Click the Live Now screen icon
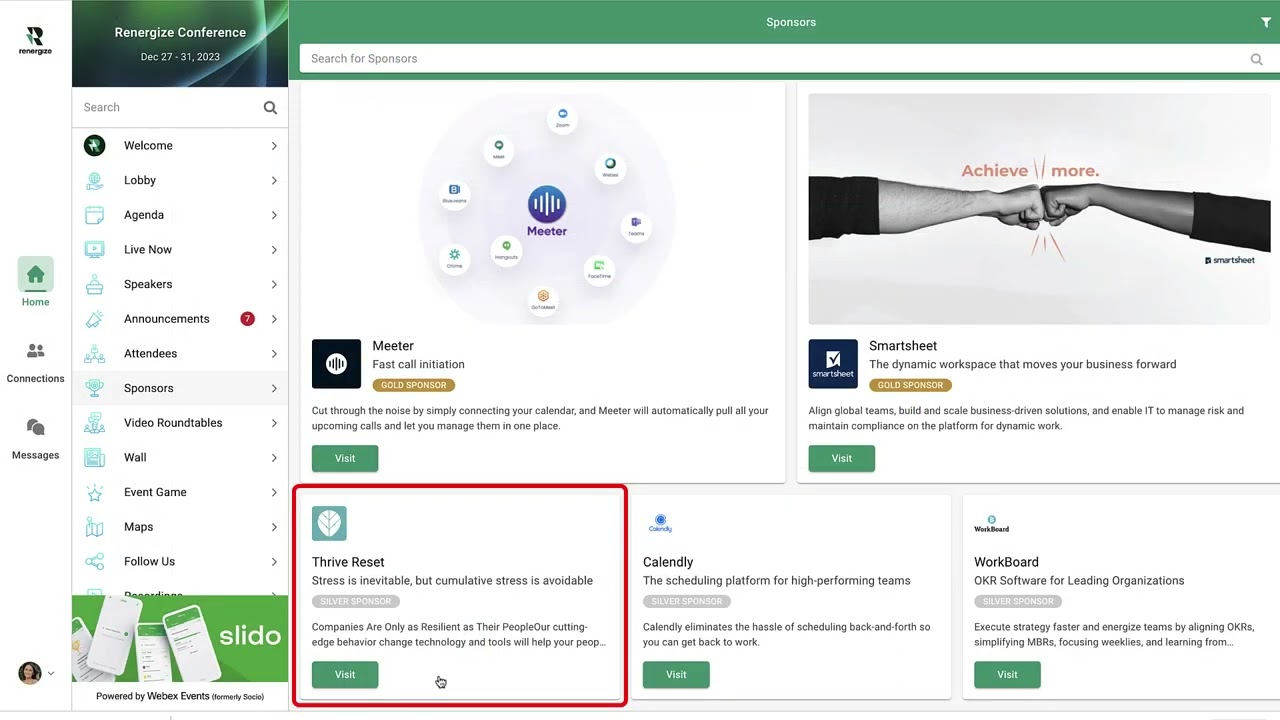This screenshot has height=720, width=1280. [x=95, y=250]
